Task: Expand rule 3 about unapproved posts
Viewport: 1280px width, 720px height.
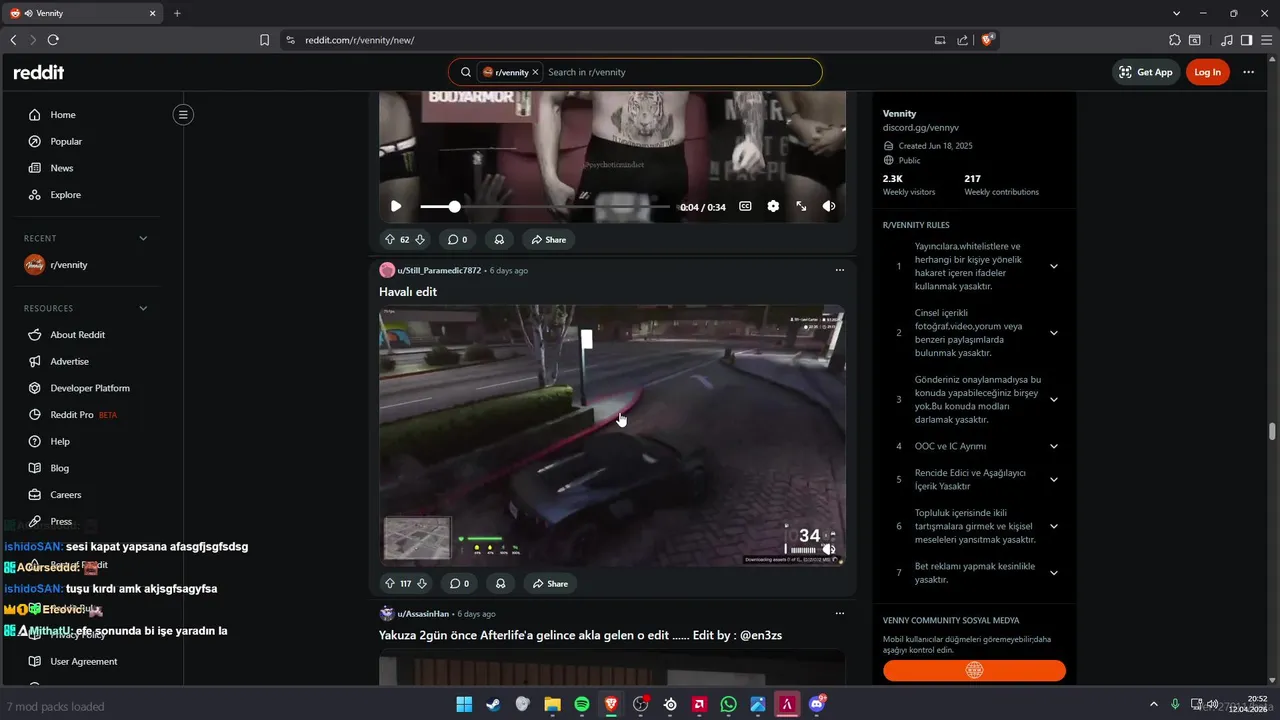Action: point(1053,399)
